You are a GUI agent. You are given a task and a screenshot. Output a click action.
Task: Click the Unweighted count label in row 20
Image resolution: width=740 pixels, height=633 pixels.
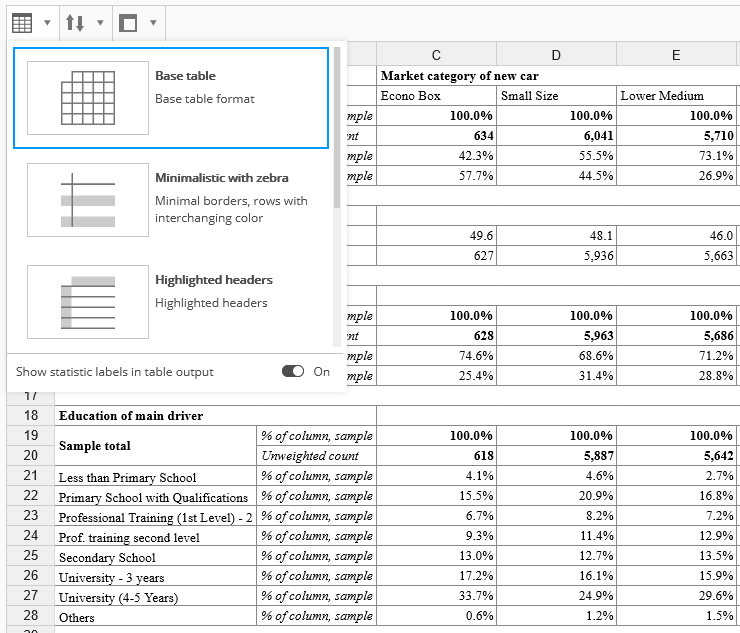(x=316, y=456)
